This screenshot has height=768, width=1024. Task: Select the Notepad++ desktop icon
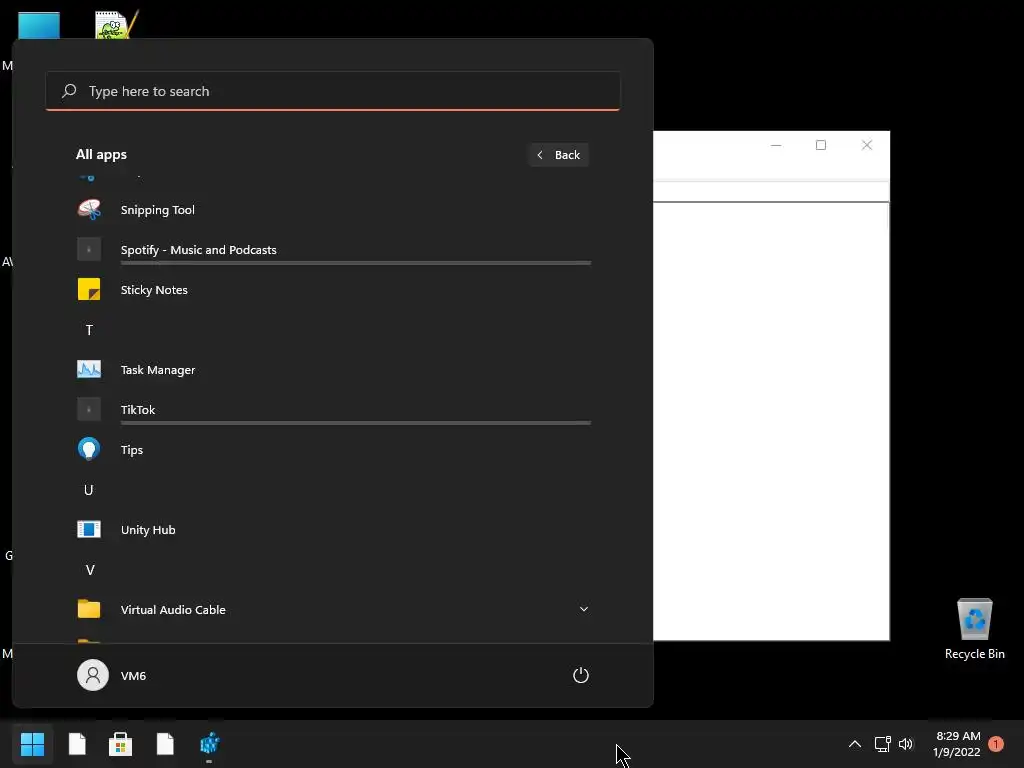[x=116, y=25]
